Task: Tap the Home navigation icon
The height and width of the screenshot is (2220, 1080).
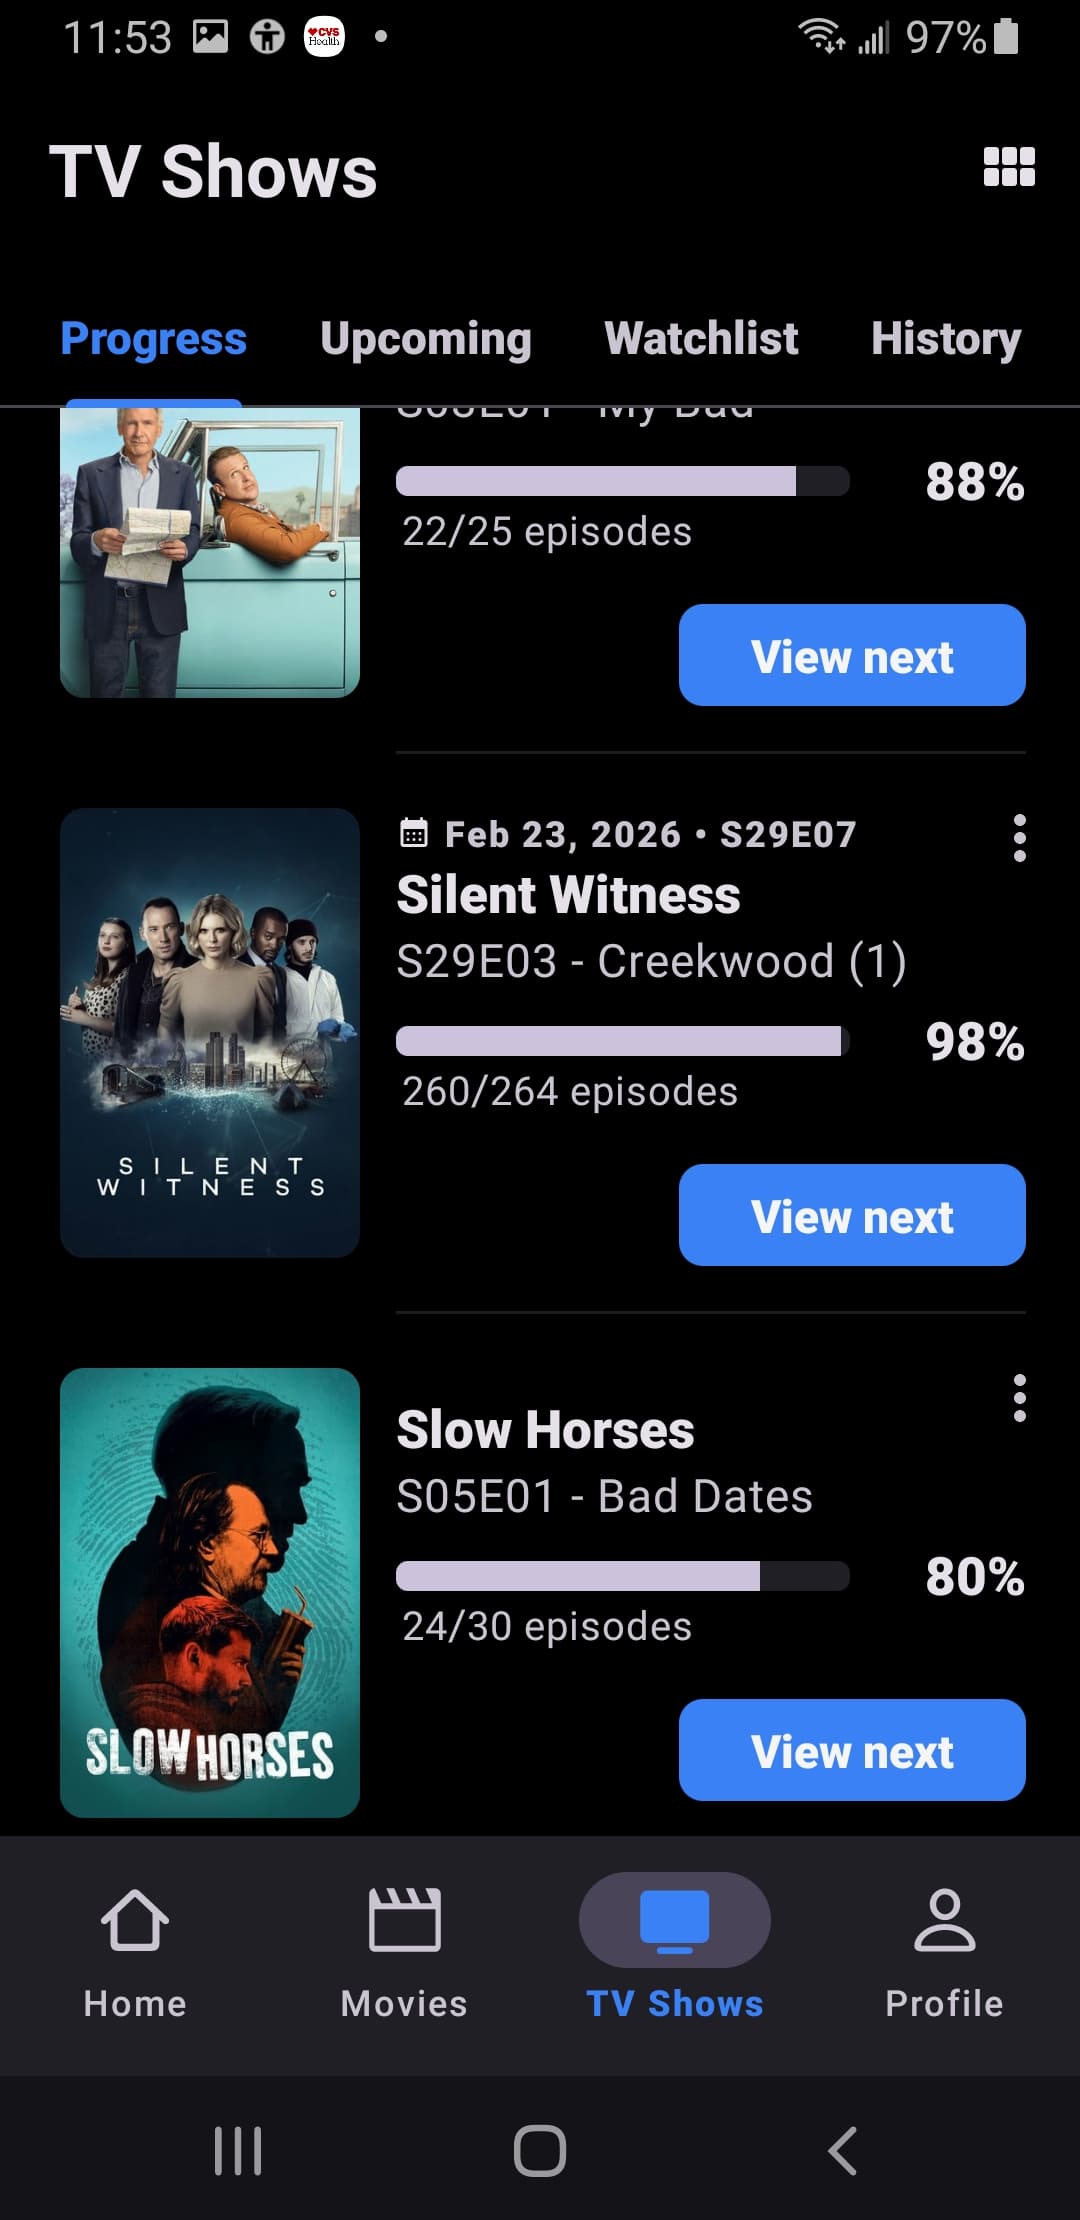Action: tap(135, 1921)
